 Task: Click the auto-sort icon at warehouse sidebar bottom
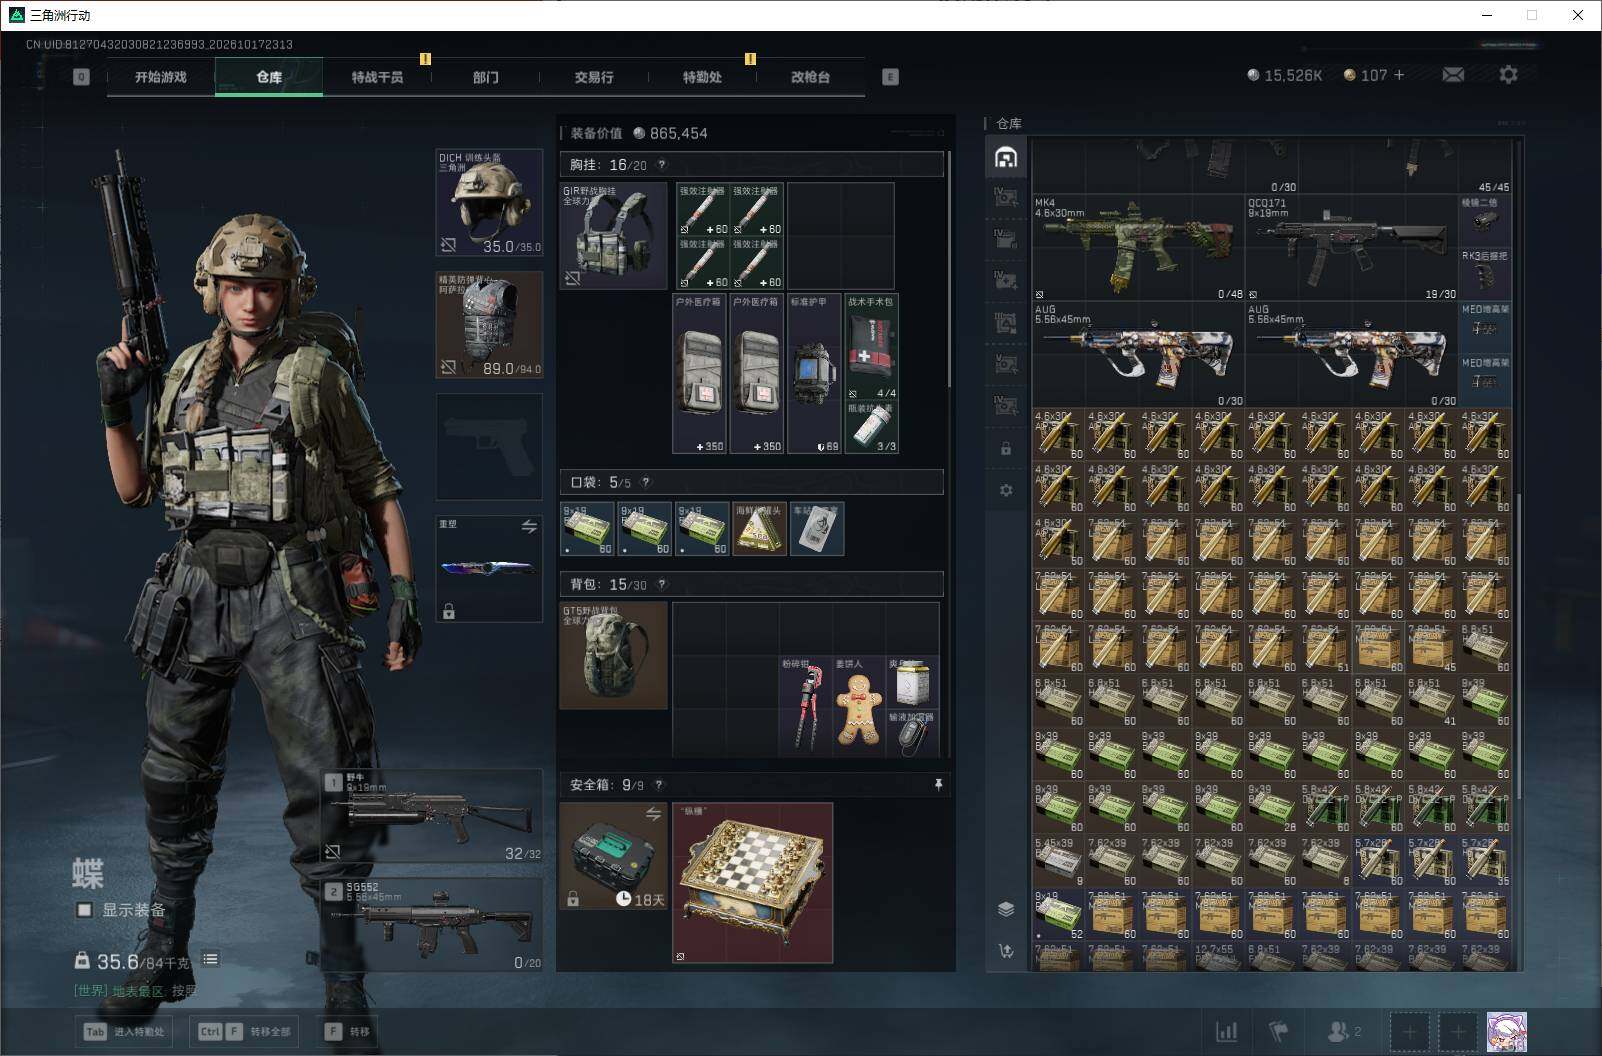click(x=1006, y=951)
